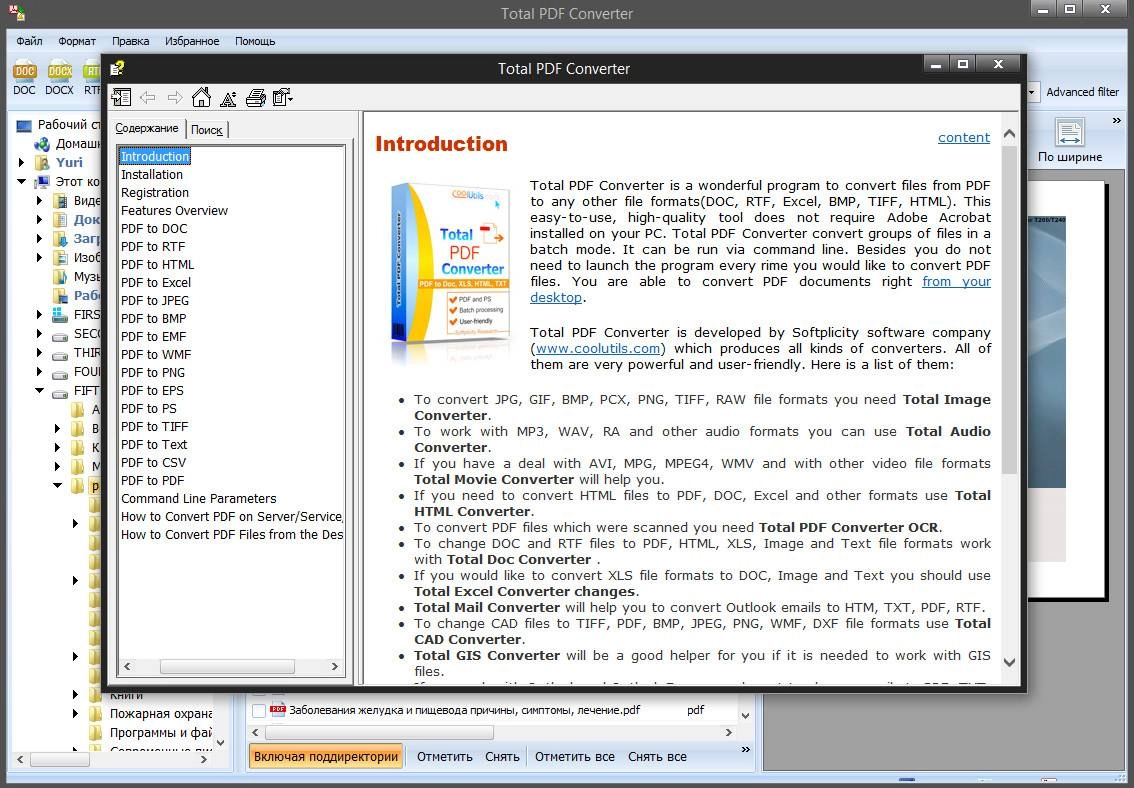Open Command Line Parameters topic

point(199,499)
